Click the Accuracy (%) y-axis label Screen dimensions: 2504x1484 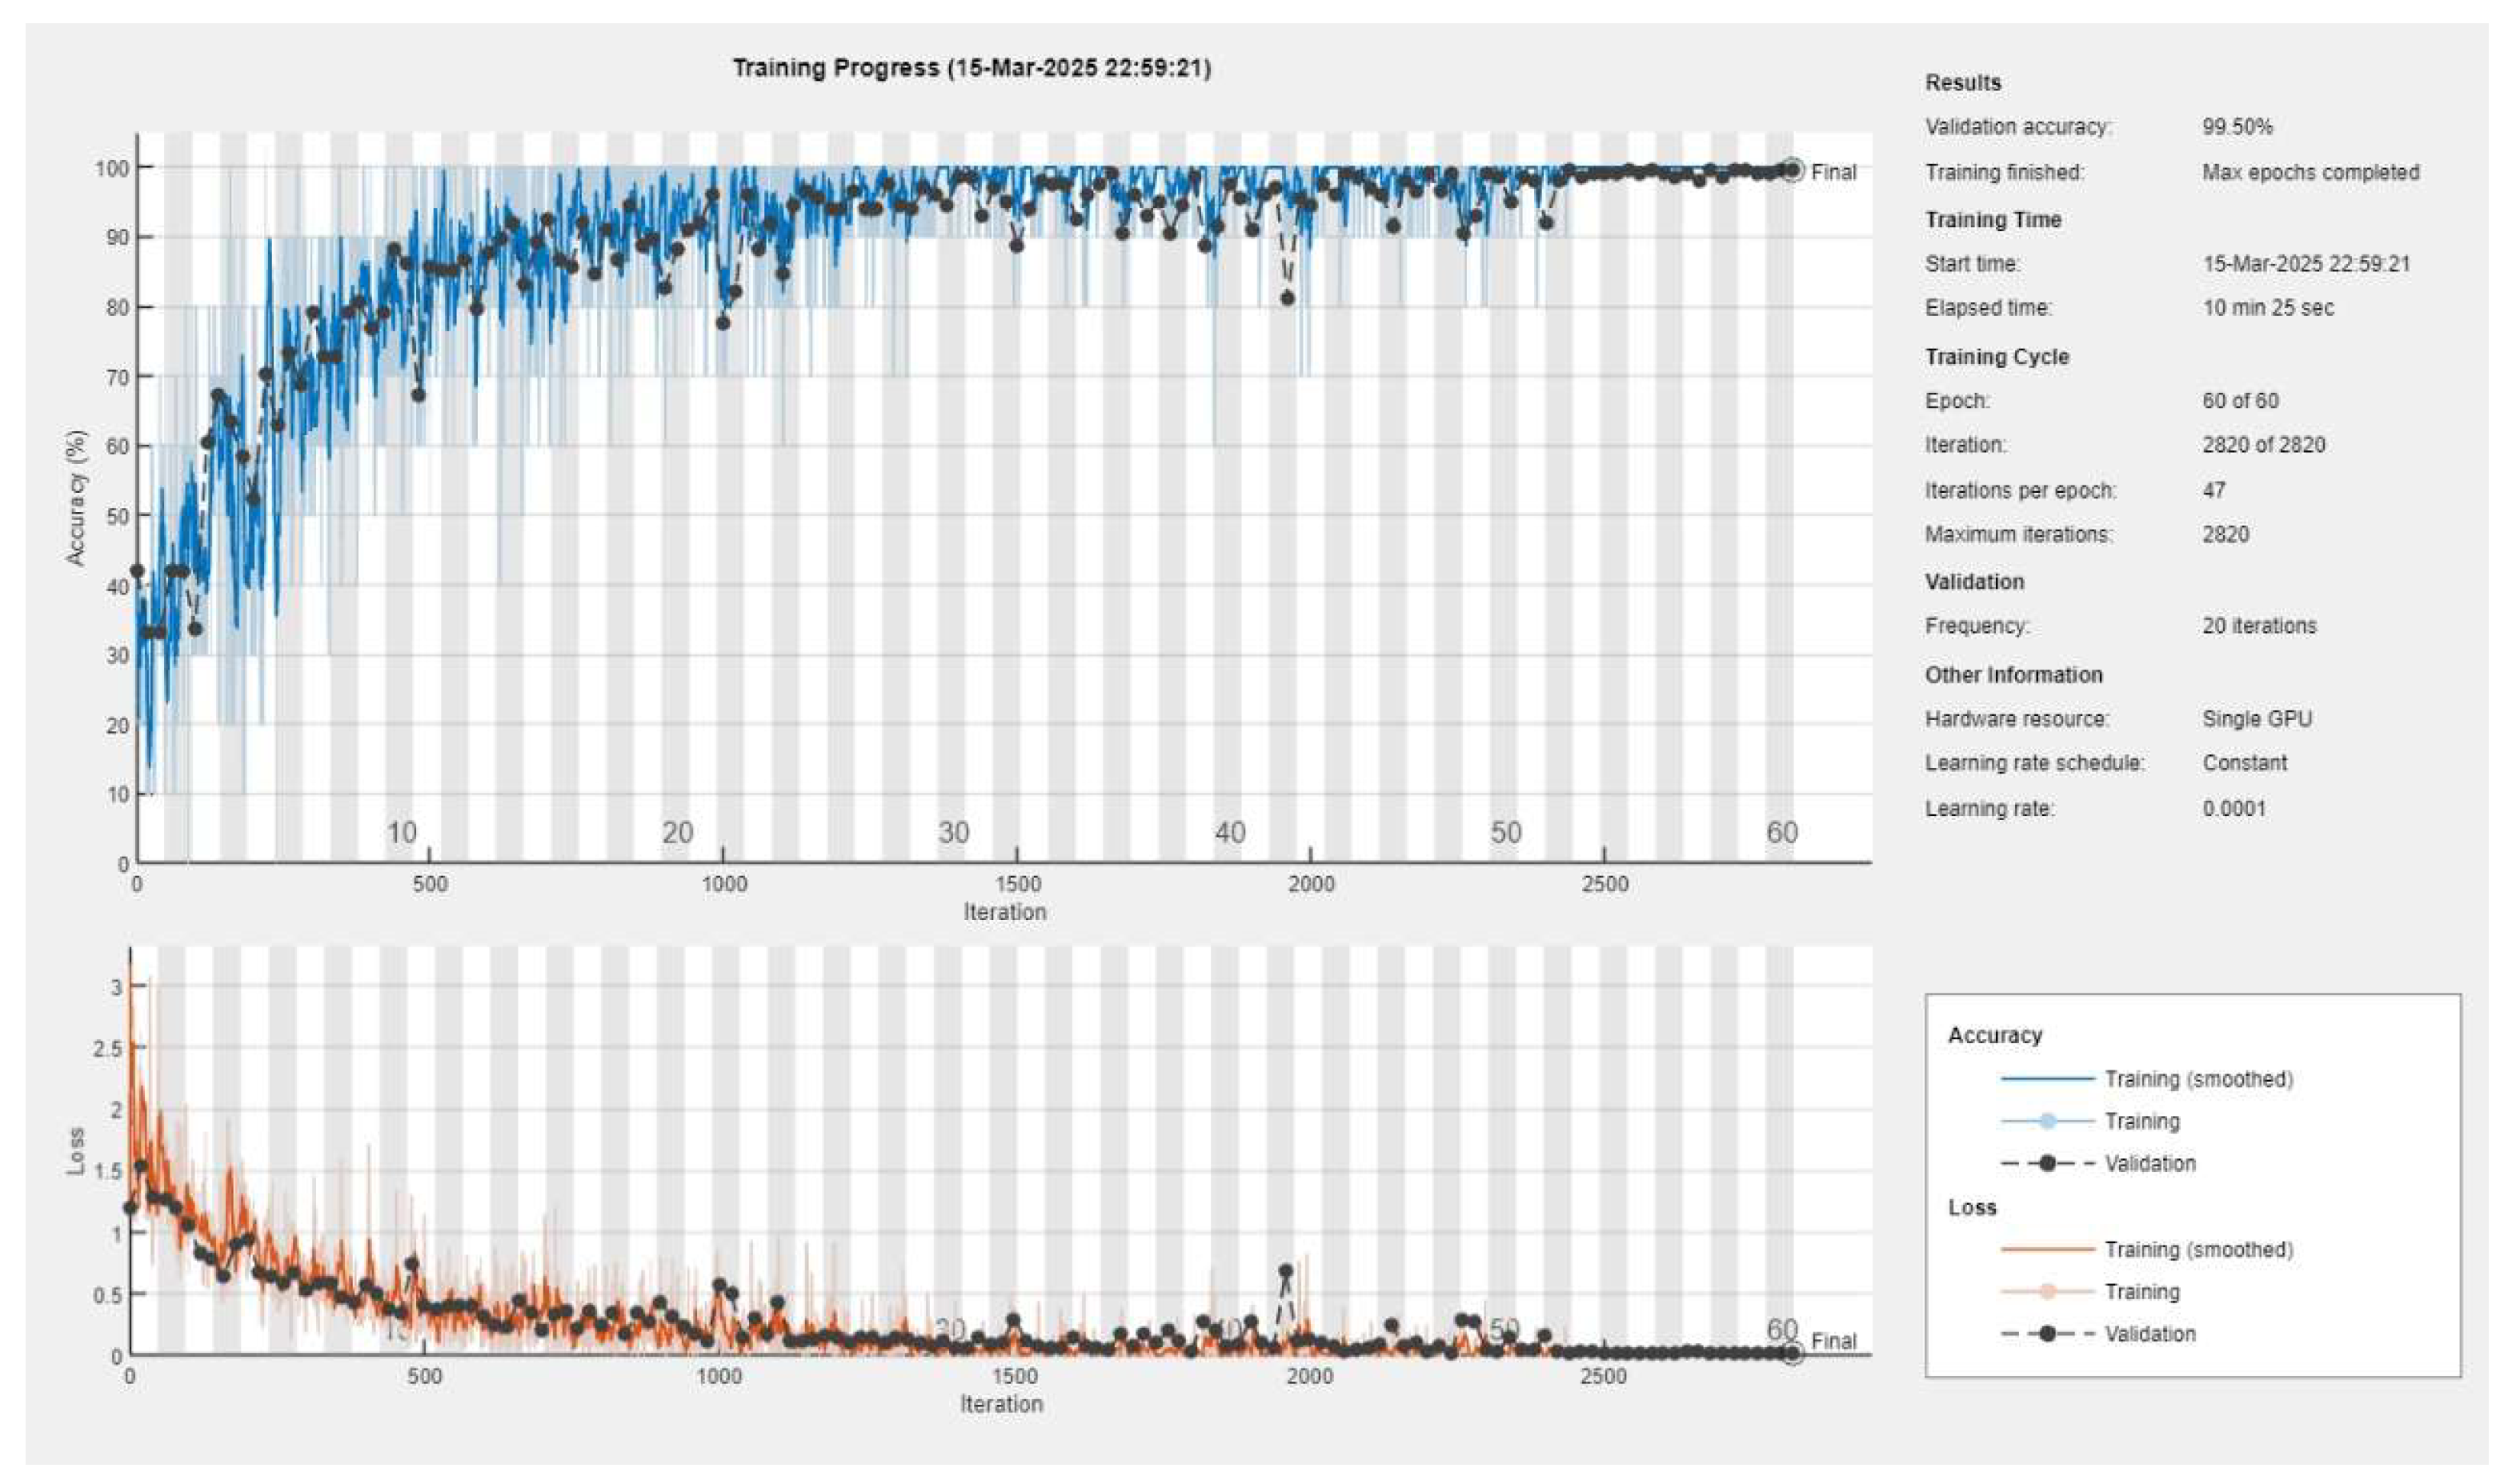76,498
